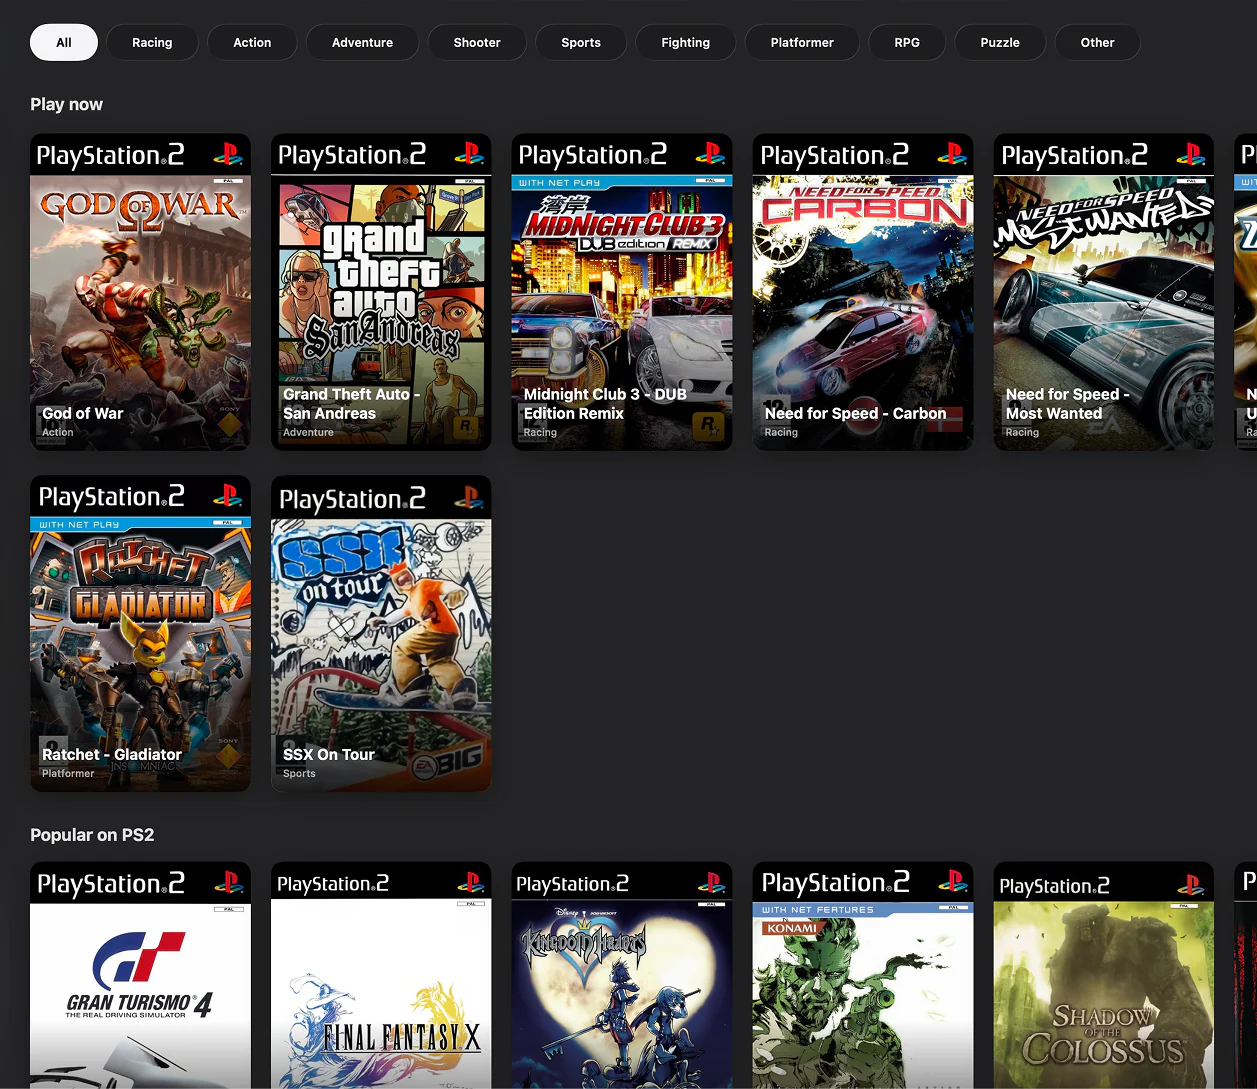Viewport: 1257px width, 1089px height.
Task: Choose the Fighting genre filter
Action: tap(685, 42)
